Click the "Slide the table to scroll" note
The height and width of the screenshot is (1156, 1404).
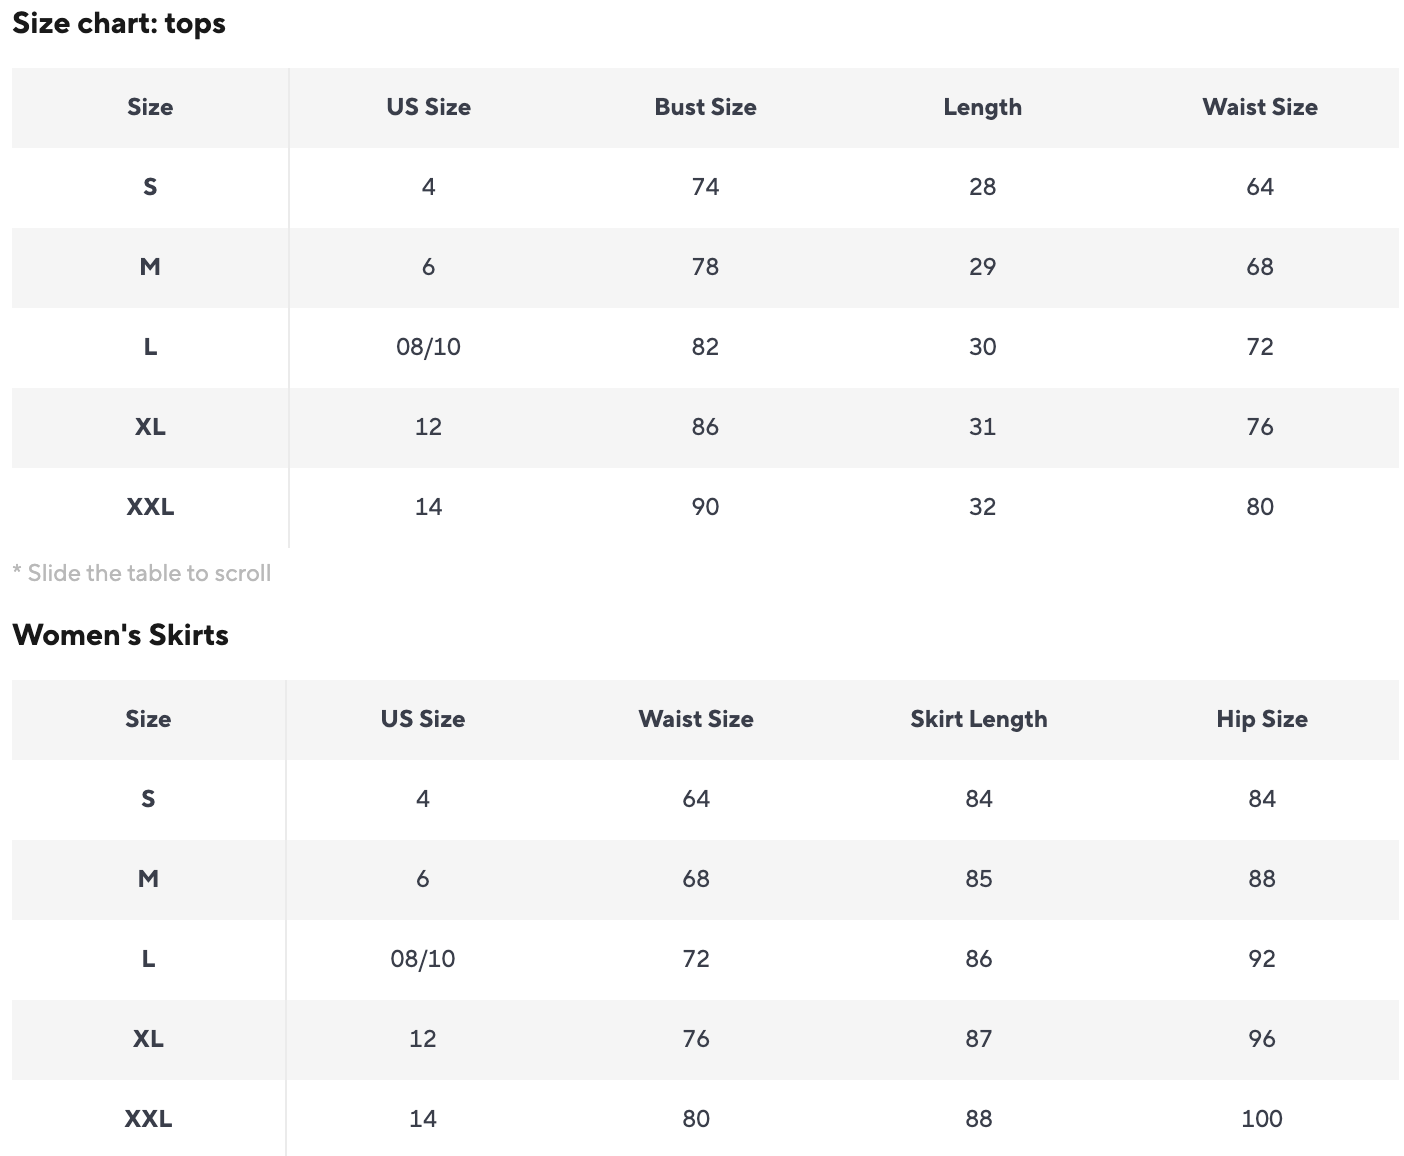pos(142,573)
